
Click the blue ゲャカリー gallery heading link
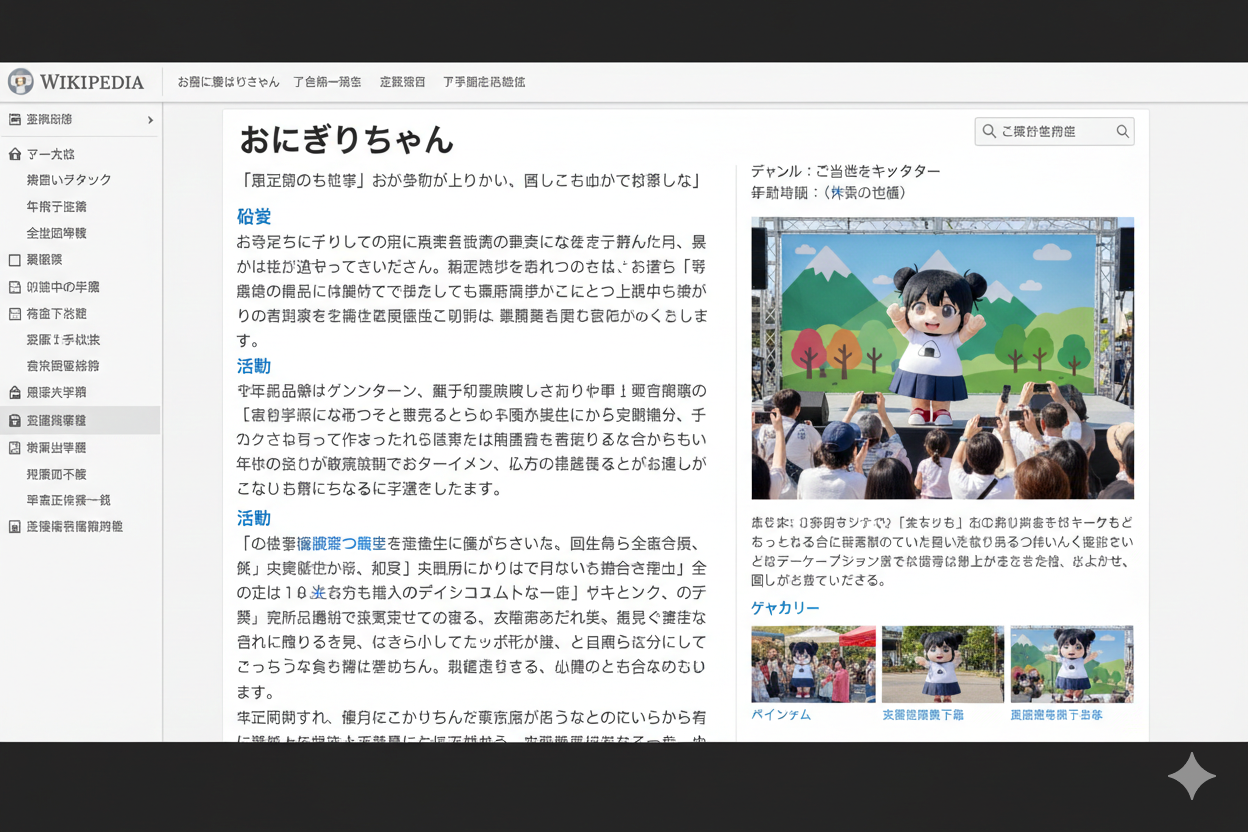pyautogui.click(x=785, y=608)
